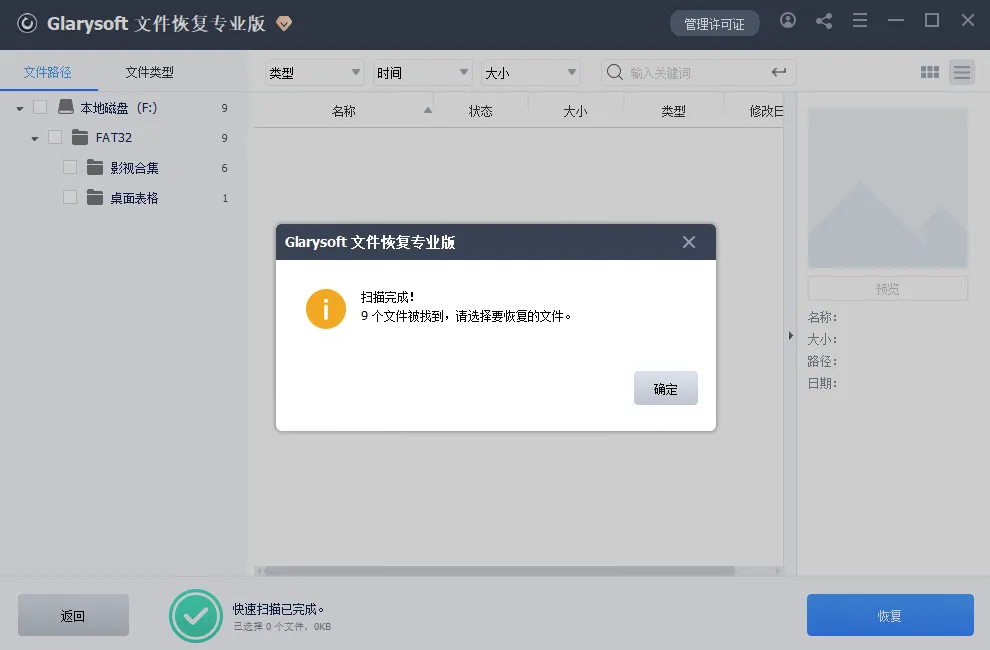Open the 大小 filter dropdown
990x650 pixels.
click(530, 73)
